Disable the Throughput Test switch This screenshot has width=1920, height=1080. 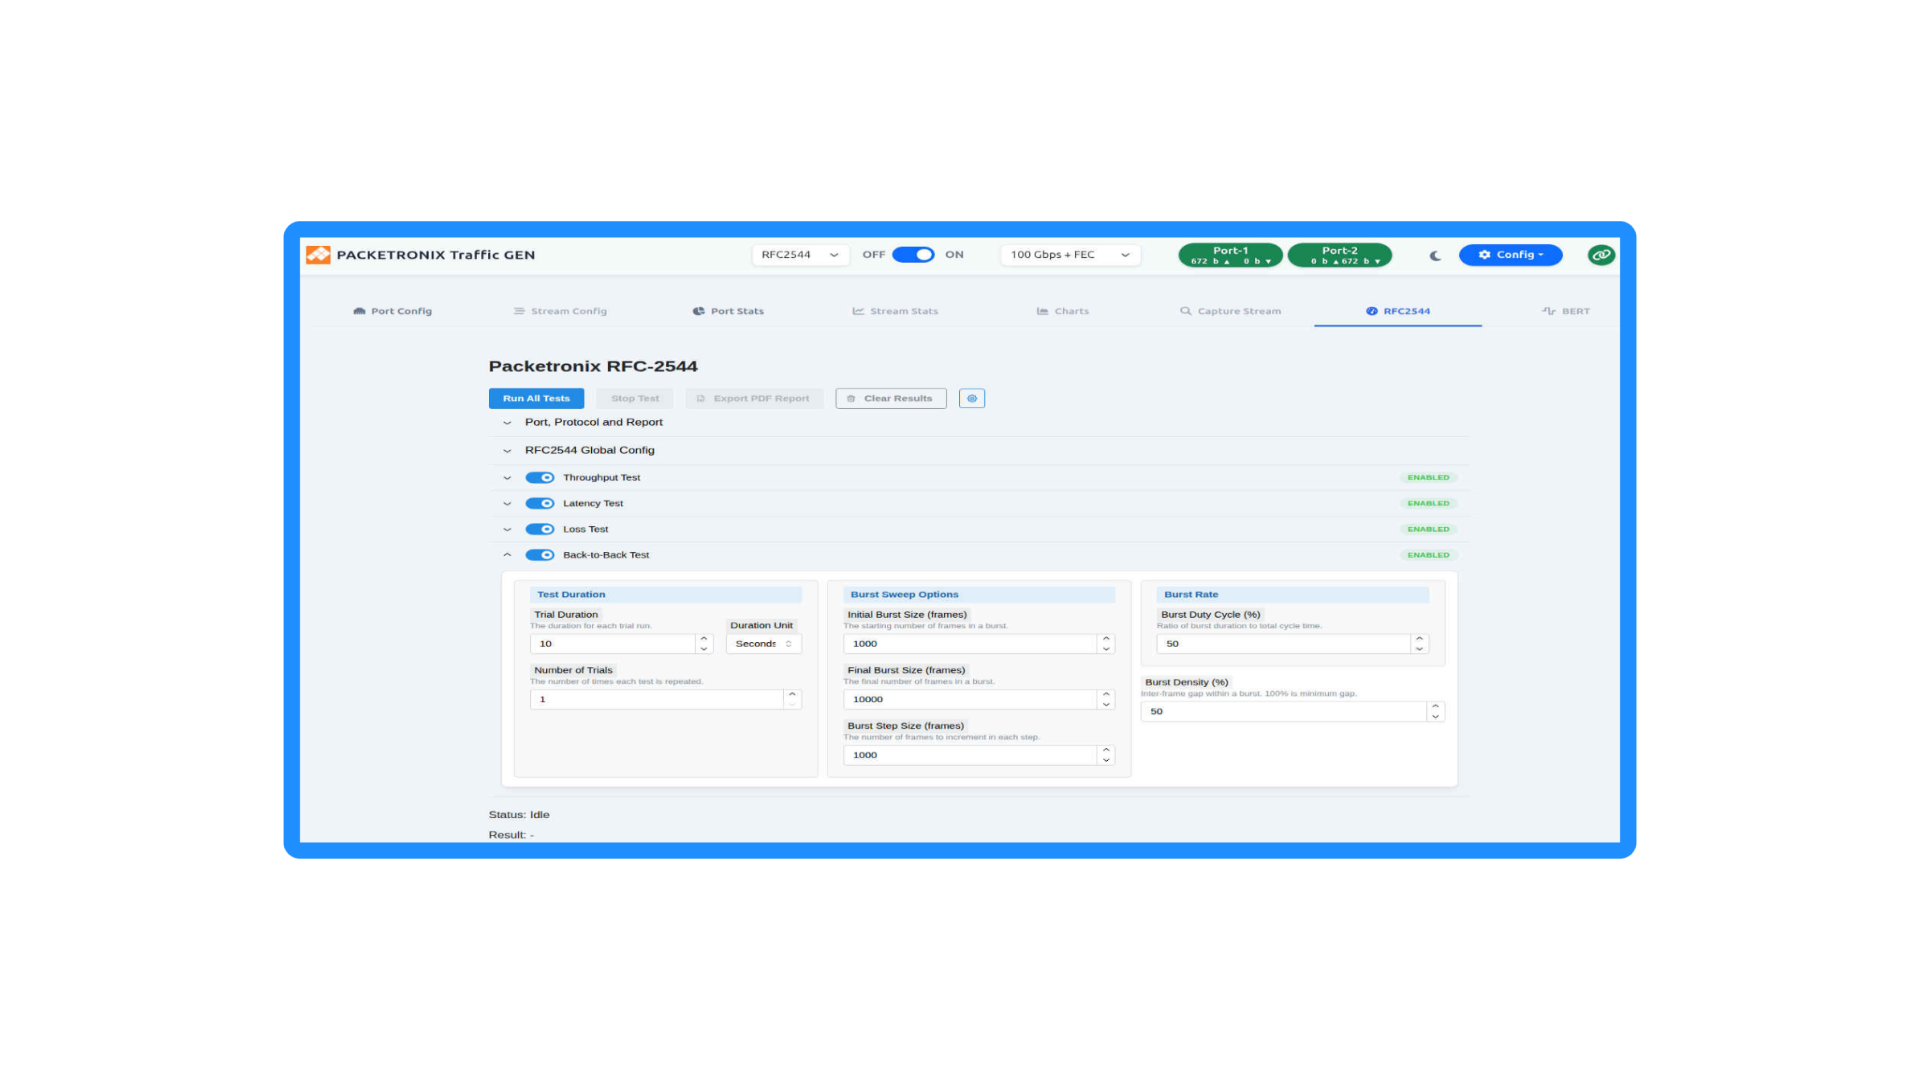point(540,478)
